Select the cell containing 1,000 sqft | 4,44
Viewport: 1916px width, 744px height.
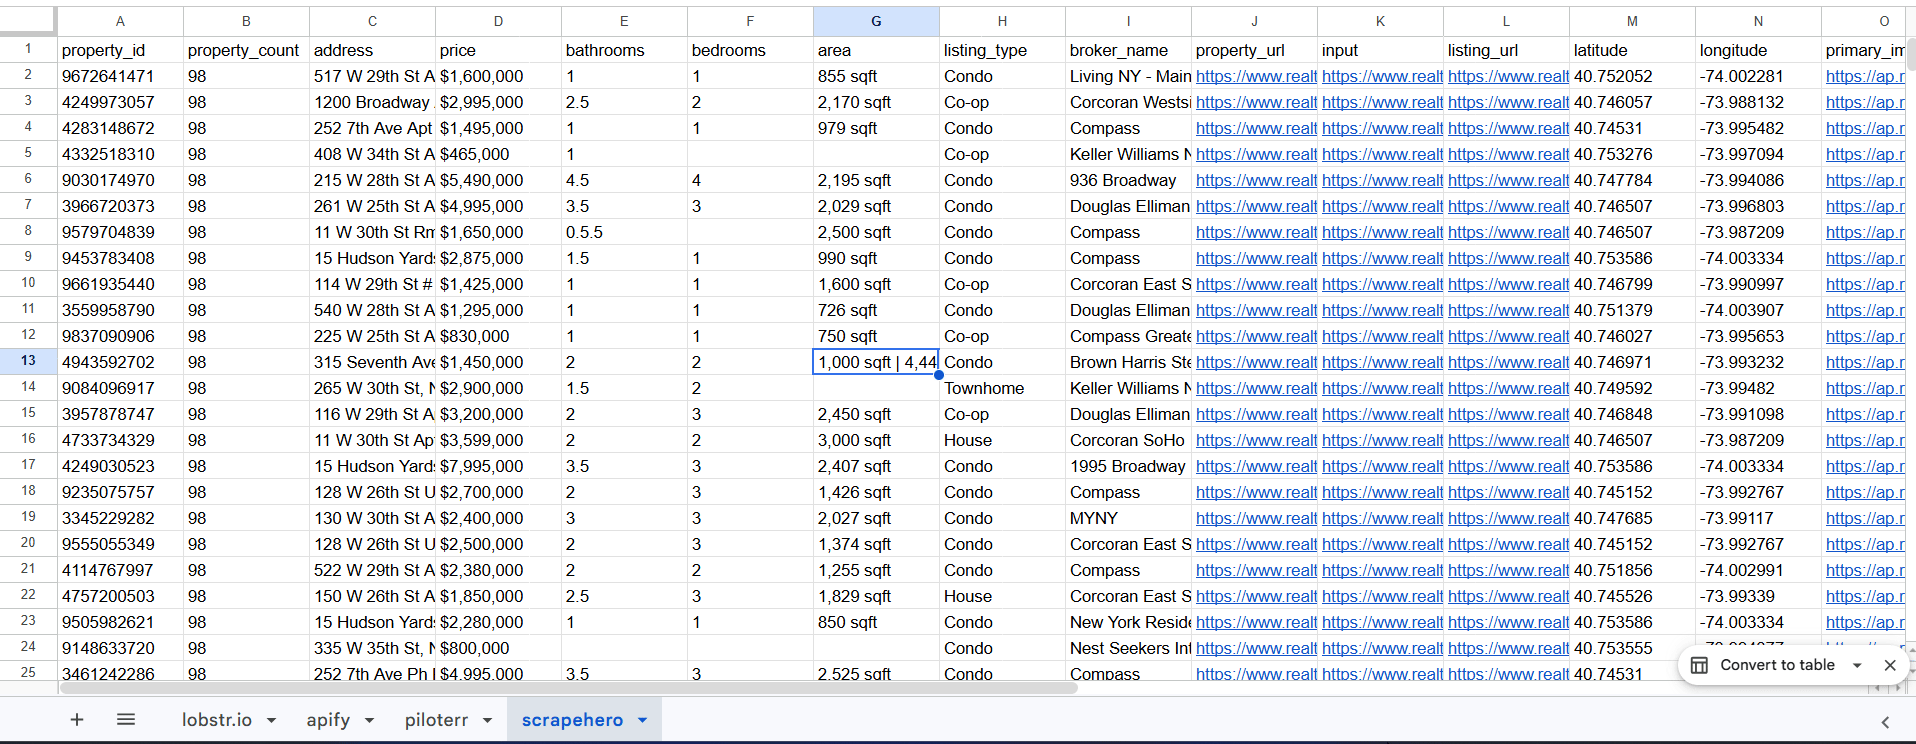click(876, 362)
